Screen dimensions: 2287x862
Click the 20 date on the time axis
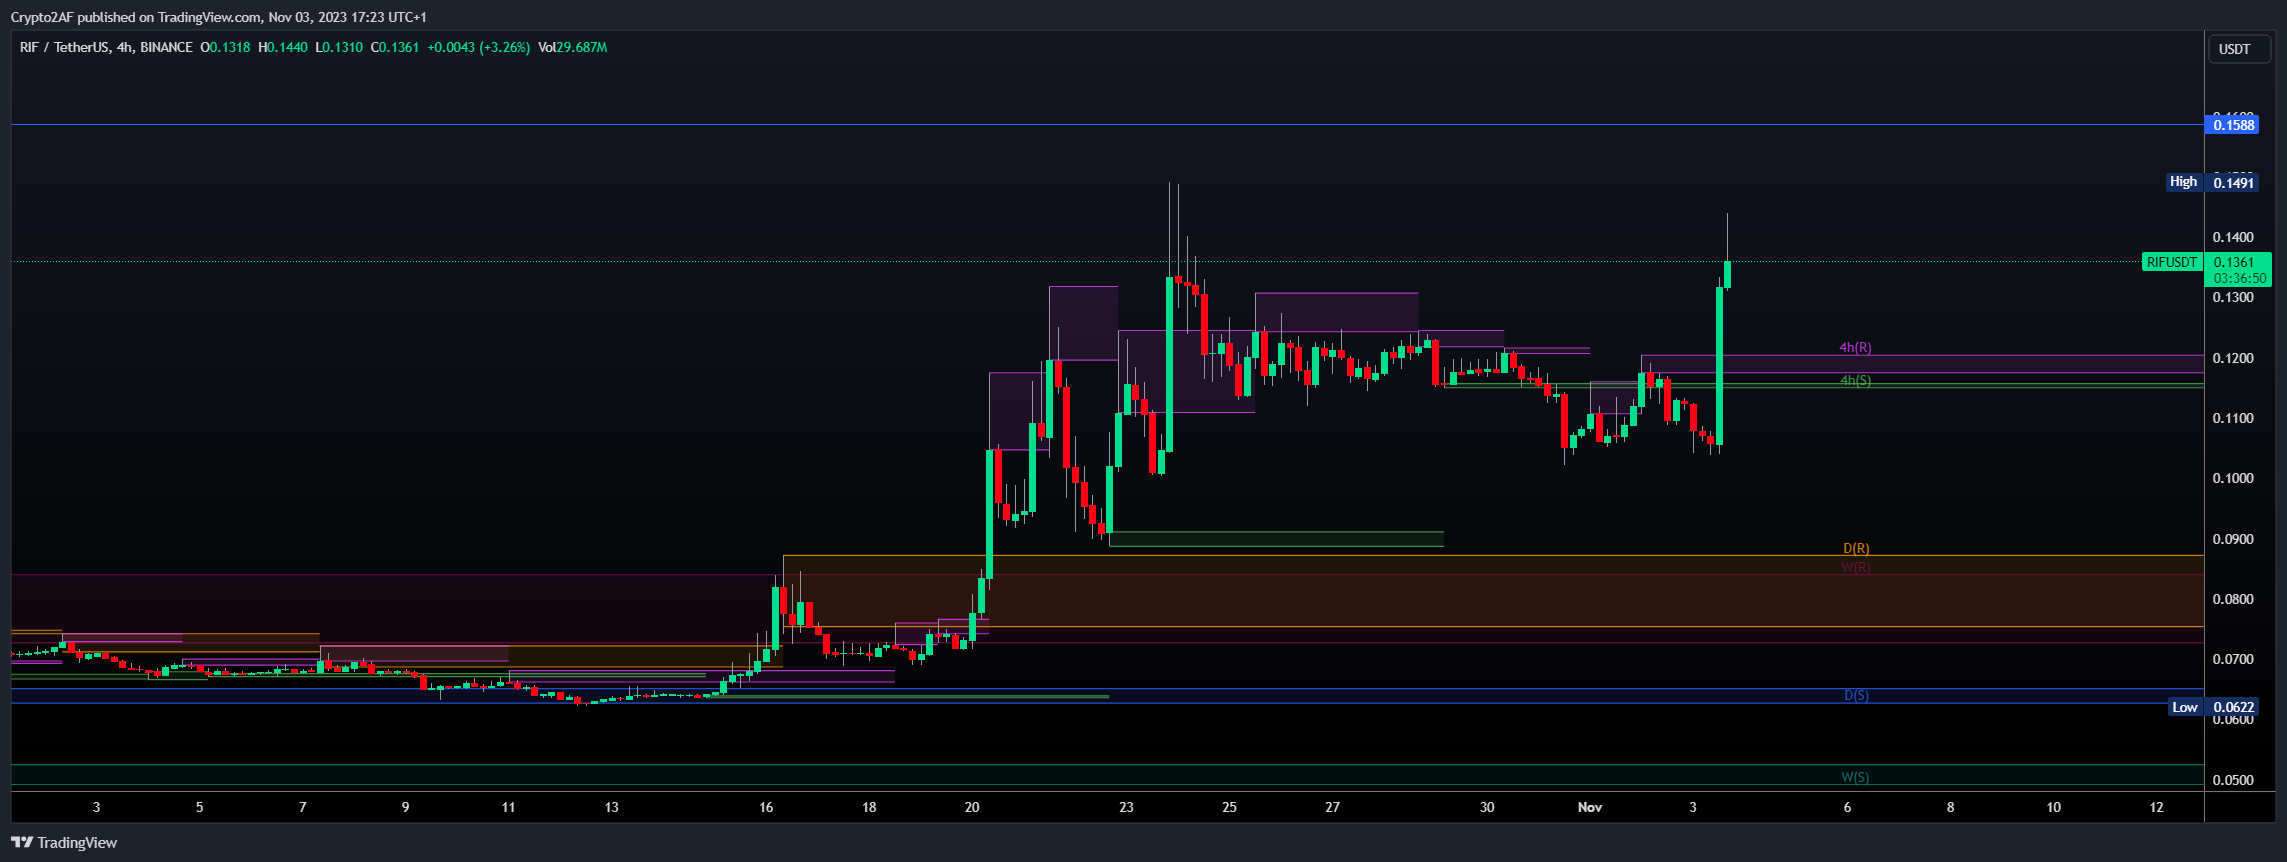point(972,807)
